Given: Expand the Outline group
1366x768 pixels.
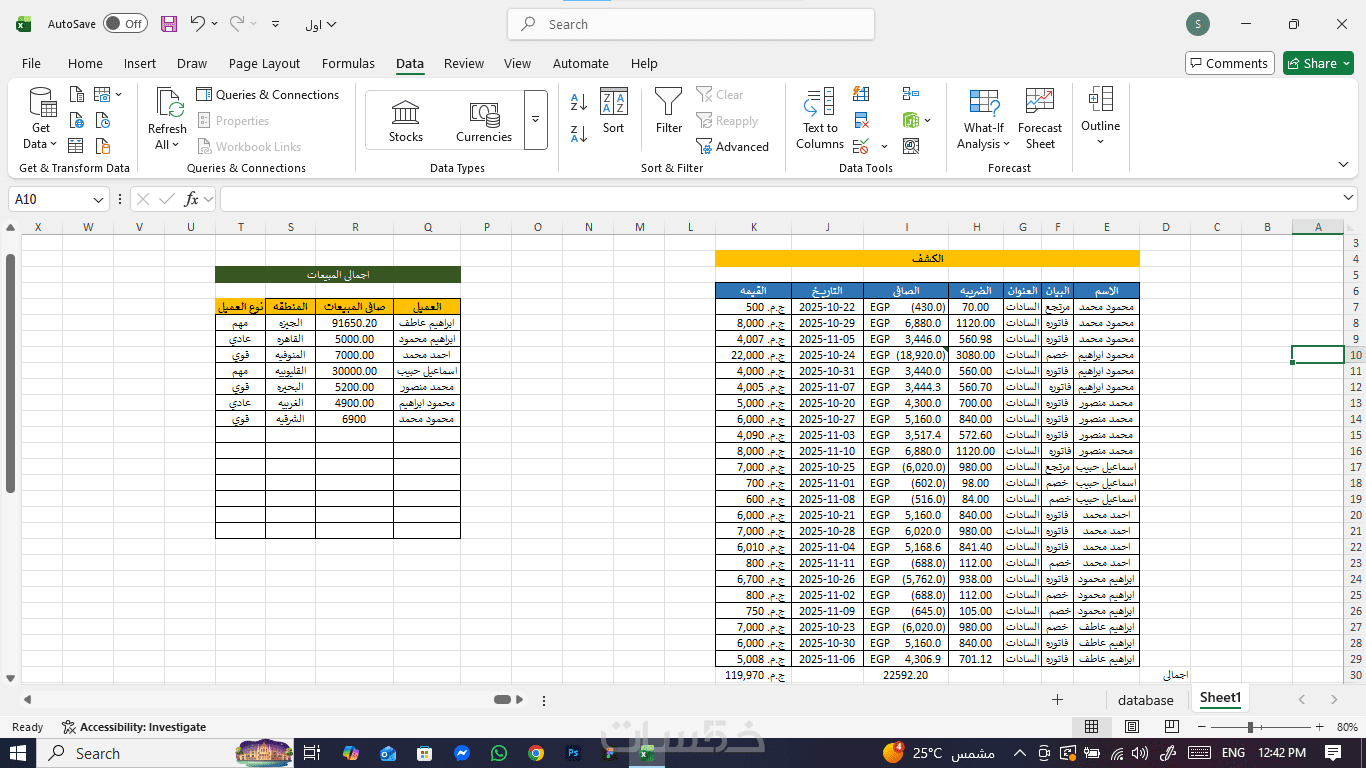Looking at the screenshot, I should (x=1100, y=117).
